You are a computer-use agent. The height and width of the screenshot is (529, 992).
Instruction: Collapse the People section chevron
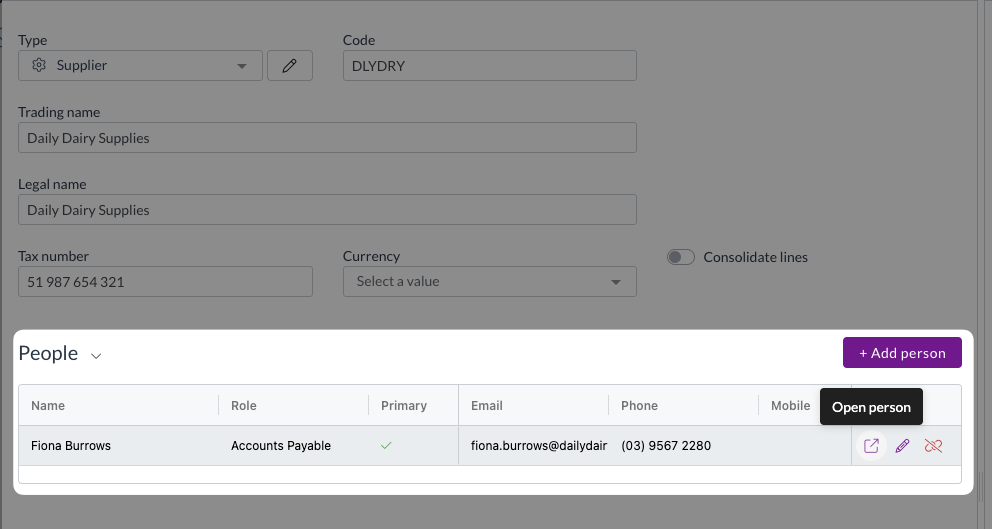click(96, 356)
